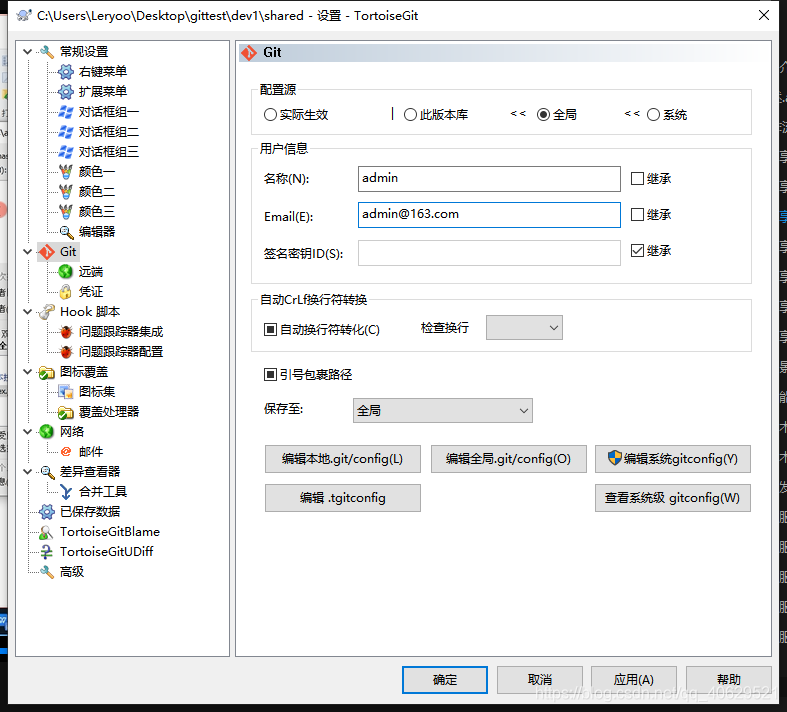Collapse the 图标覆盖 tree node

tap(28, 372)
